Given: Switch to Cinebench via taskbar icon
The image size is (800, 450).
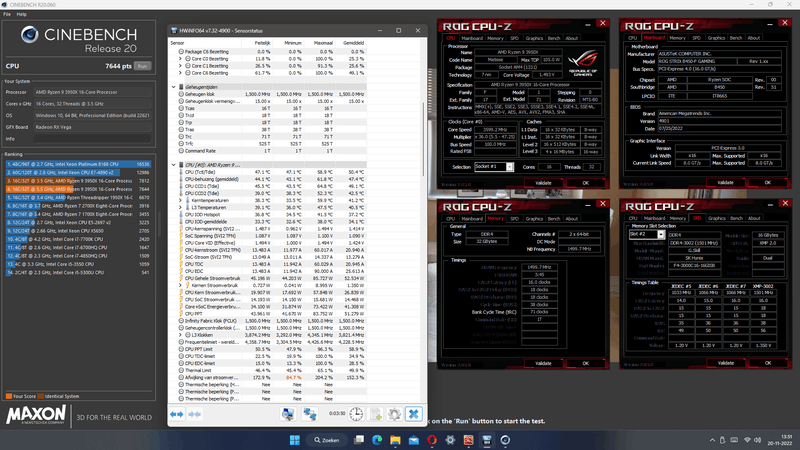Looking at the screenshot, I should click(505, 440).
